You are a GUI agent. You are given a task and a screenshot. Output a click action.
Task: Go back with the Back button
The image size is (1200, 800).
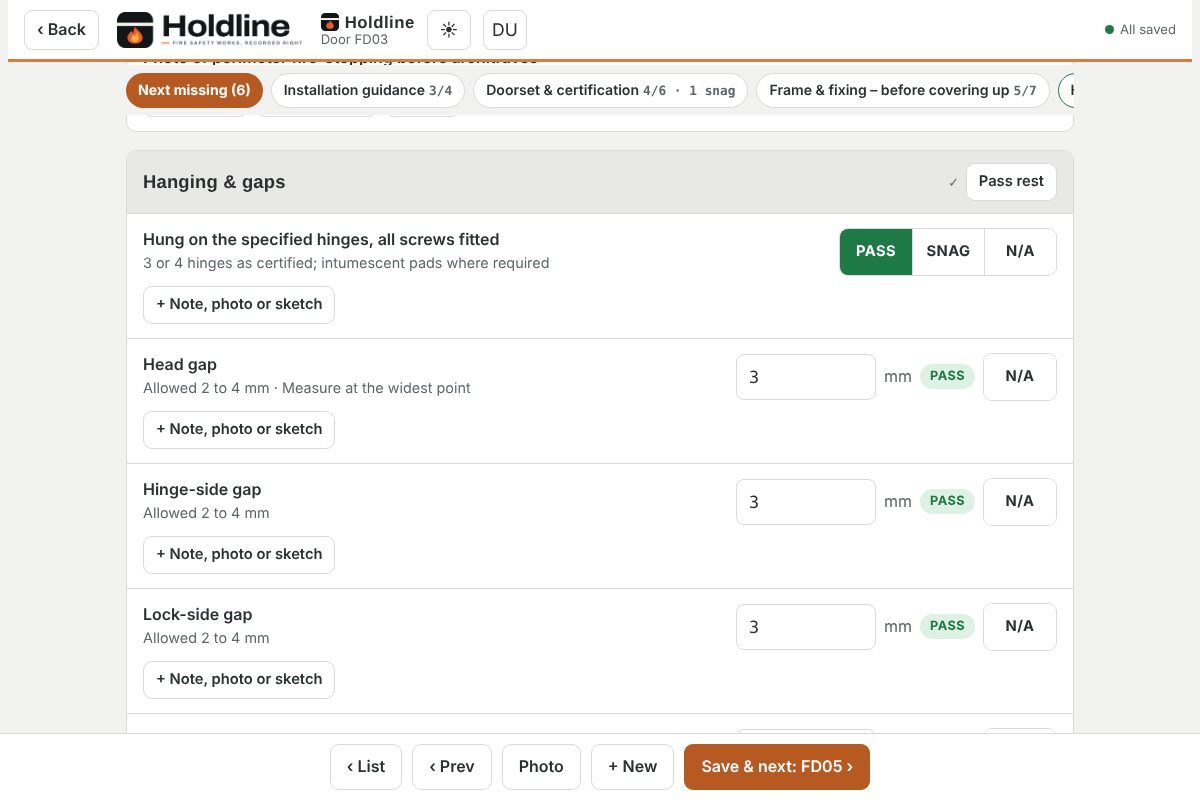[x=62, y=30]
